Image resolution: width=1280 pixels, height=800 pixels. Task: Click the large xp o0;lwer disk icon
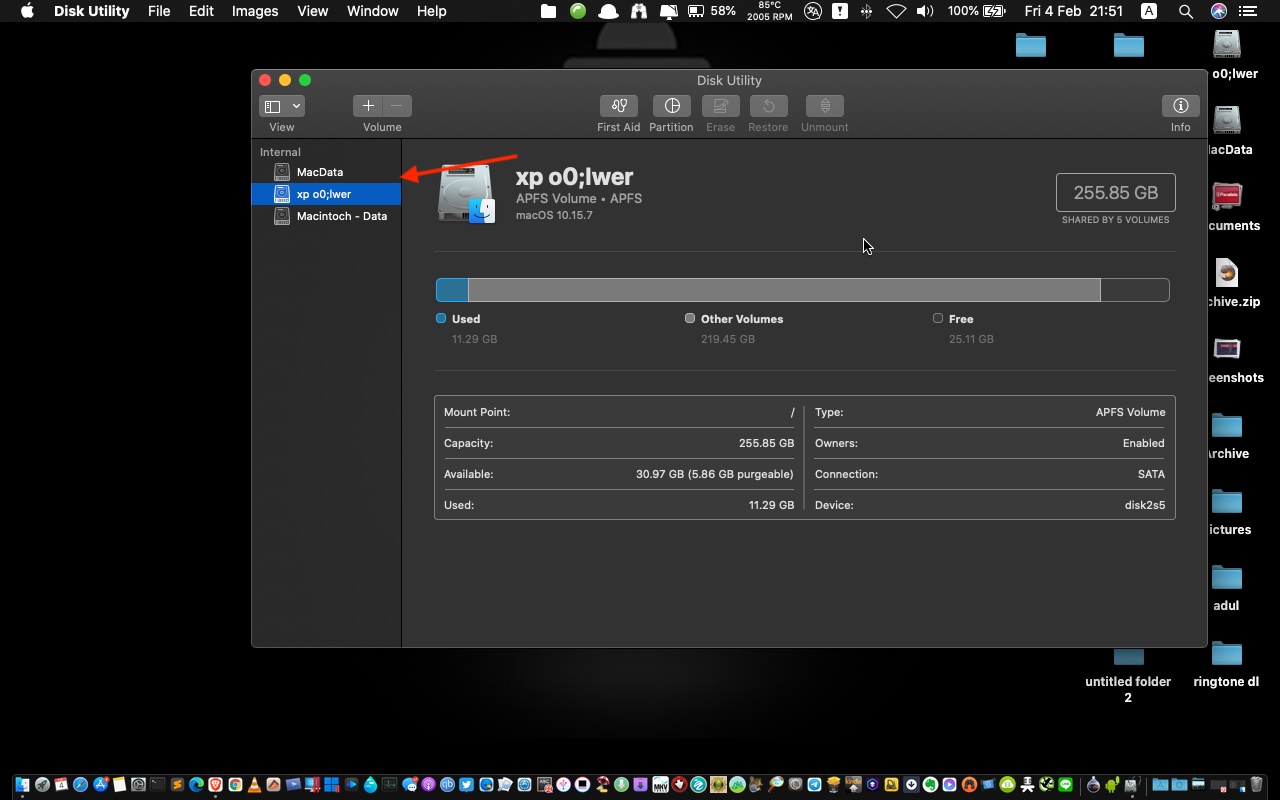click(466, 194)
